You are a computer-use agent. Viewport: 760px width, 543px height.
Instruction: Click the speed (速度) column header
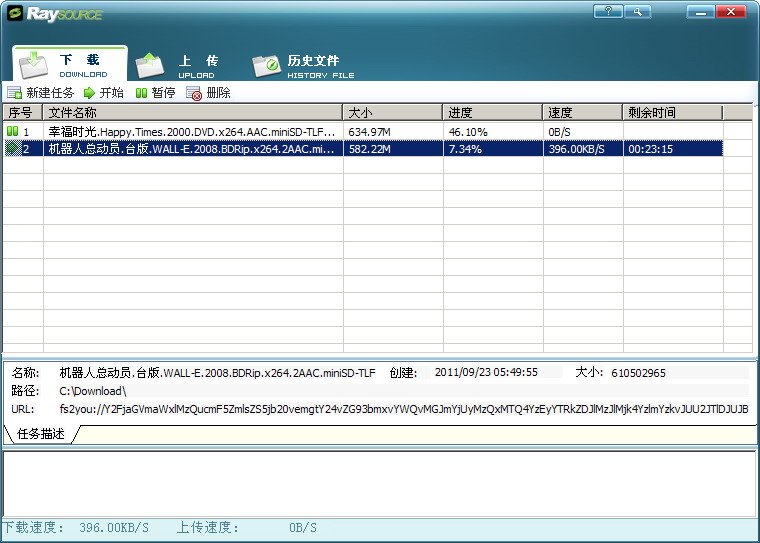coord(583,113)
